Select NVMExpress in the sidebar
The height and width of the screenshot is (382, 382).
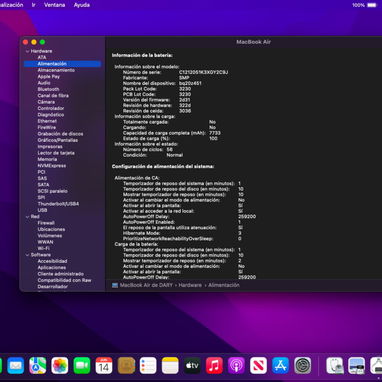(52, 166)
